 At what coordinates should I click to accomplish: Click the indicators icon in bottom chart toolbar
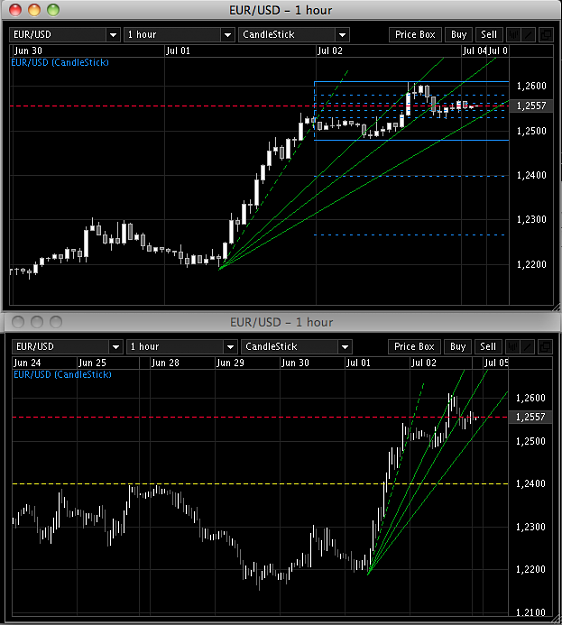pos(513,347)
